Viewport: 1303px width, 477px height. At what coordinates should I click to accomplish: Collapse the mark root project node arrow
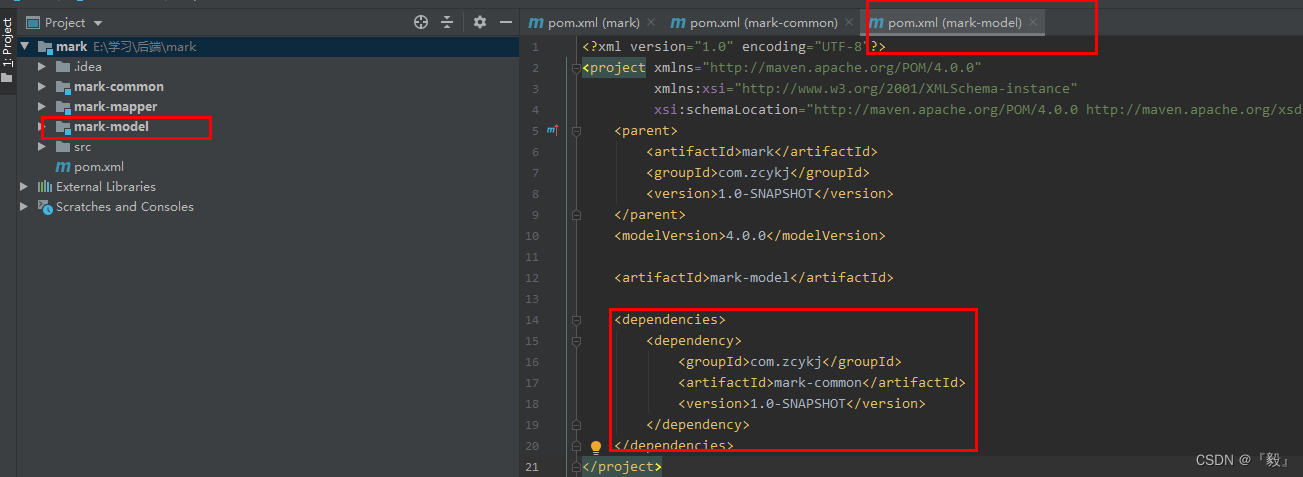click(25, 47)
